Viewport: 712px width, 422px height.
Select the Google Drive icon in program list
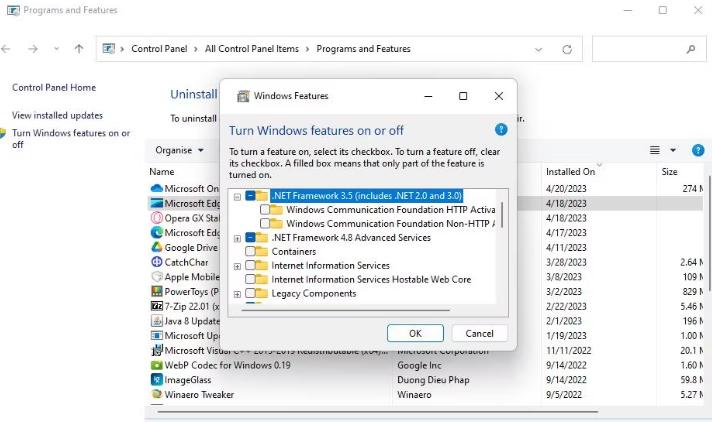(x=157, y=247)
